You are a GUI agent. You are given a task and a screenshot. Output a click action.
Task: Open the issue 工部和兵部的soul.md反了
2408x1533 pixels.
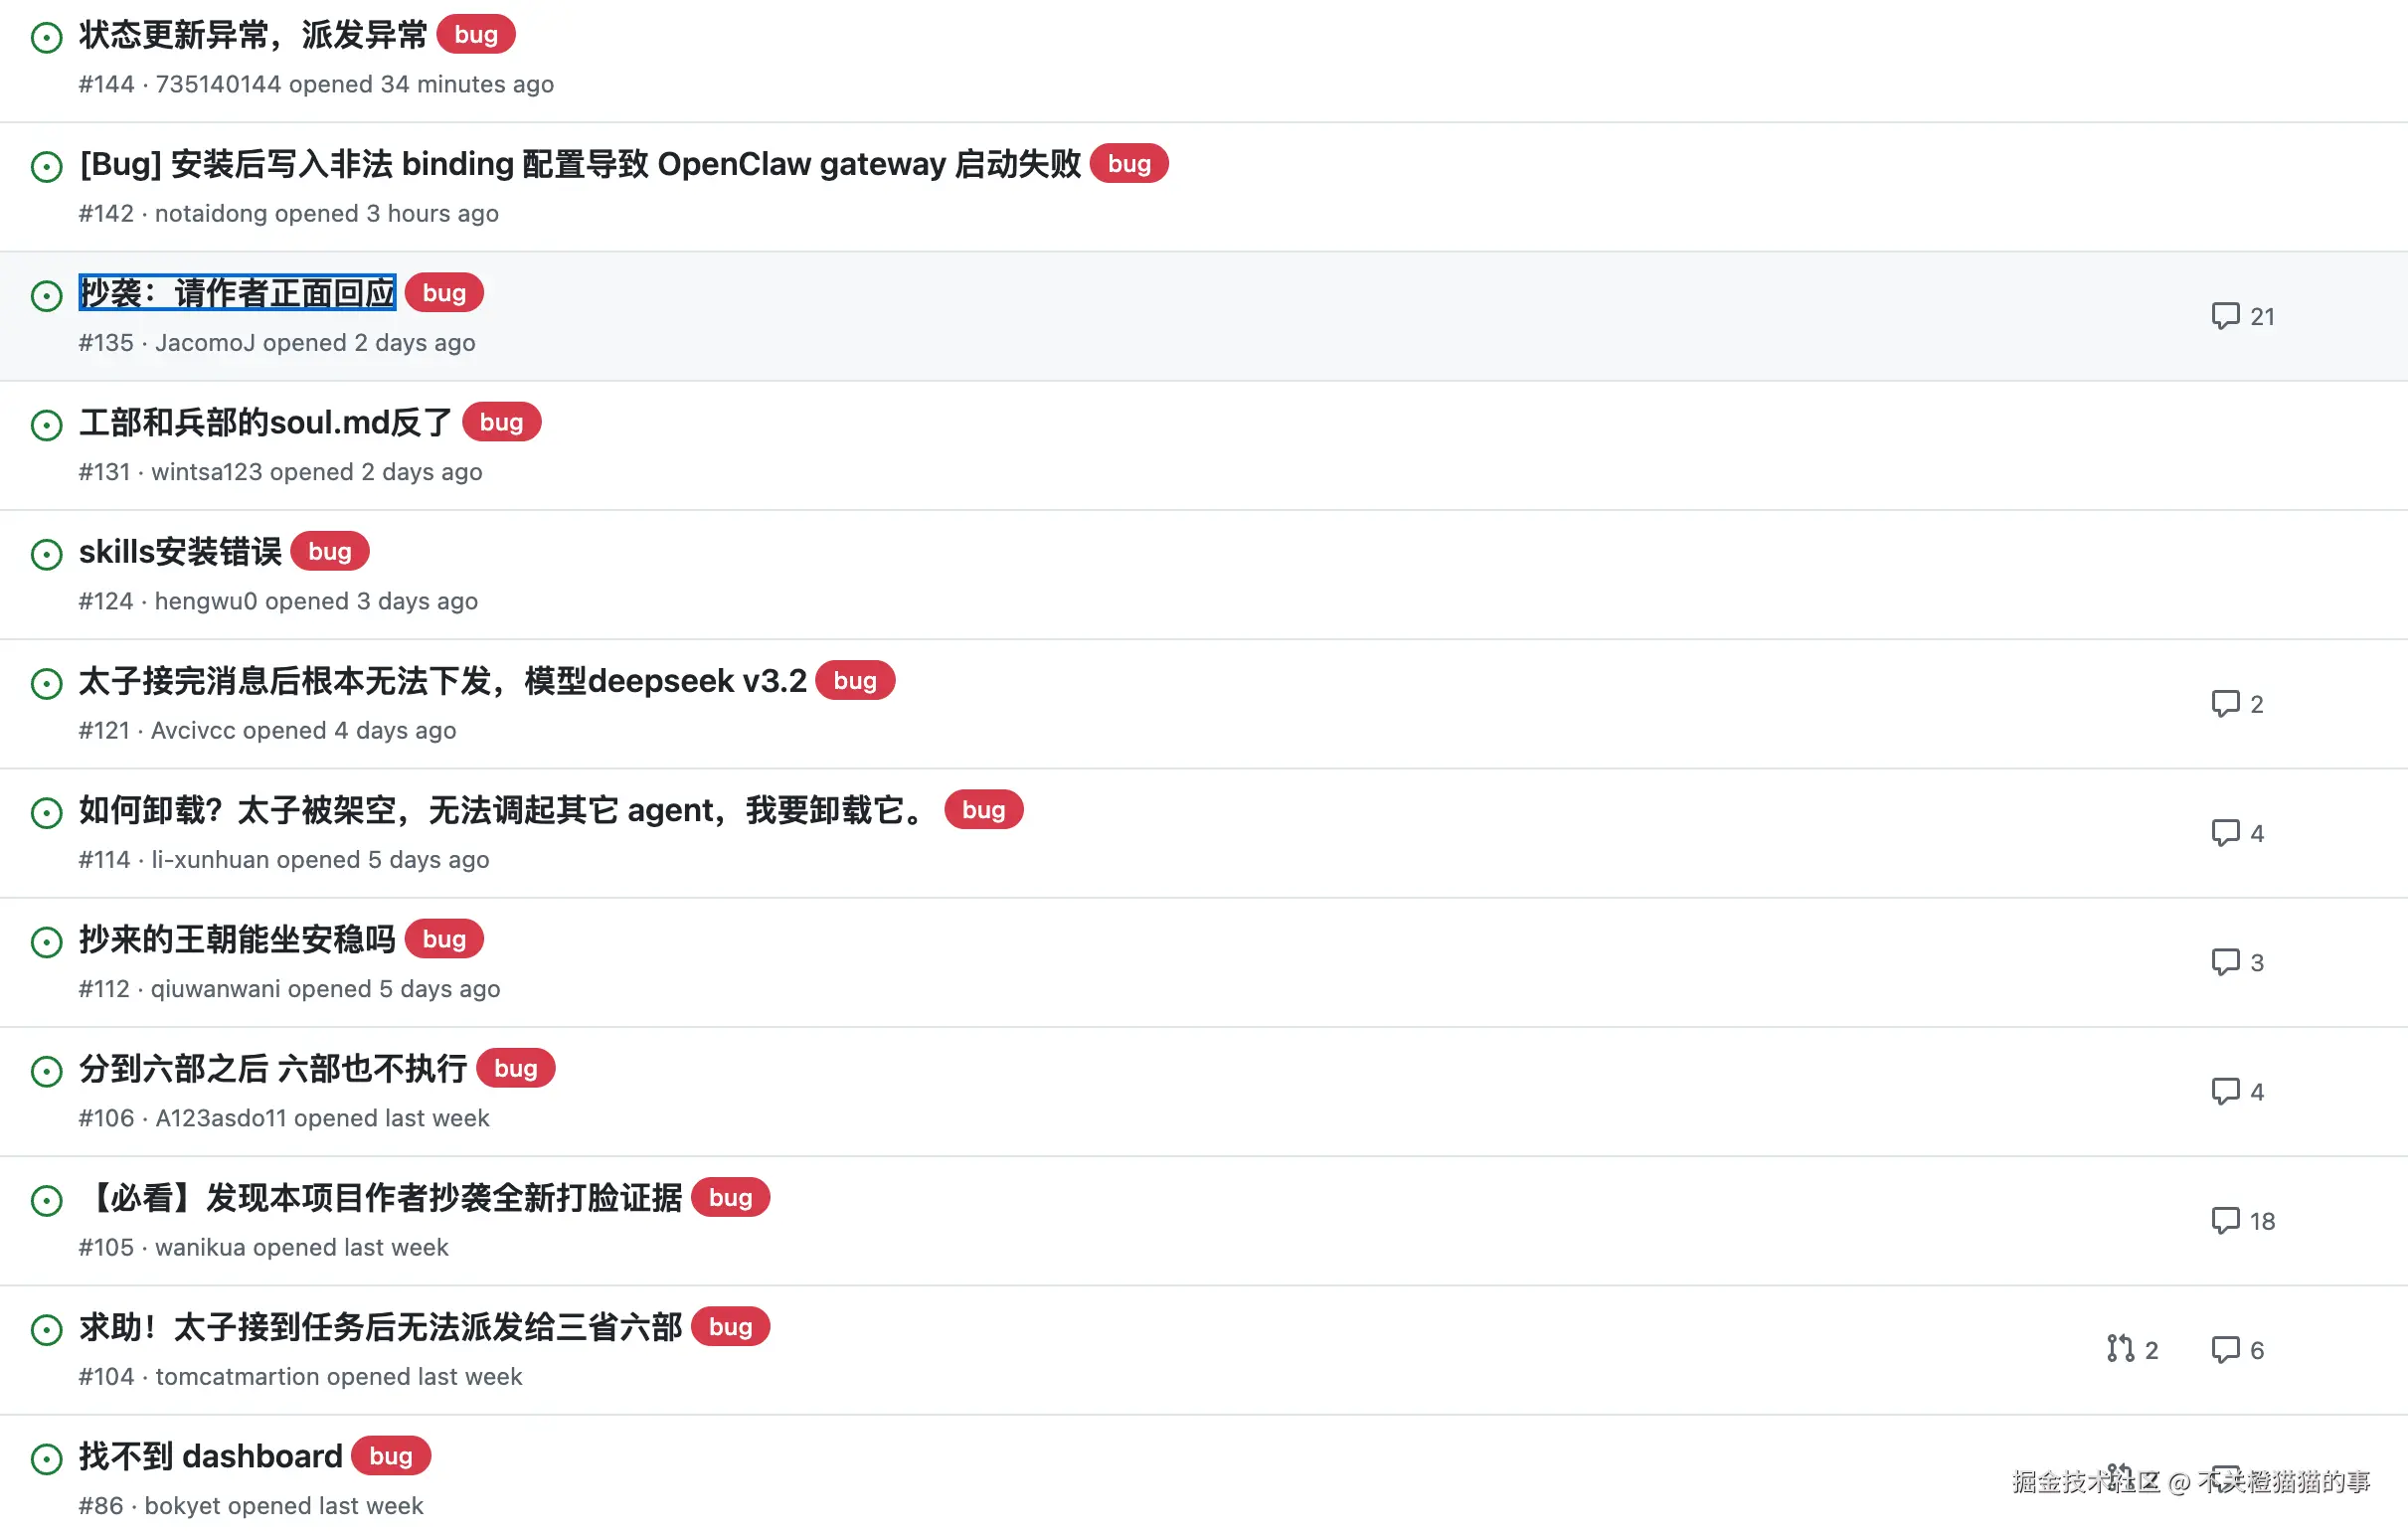[264, 422]
